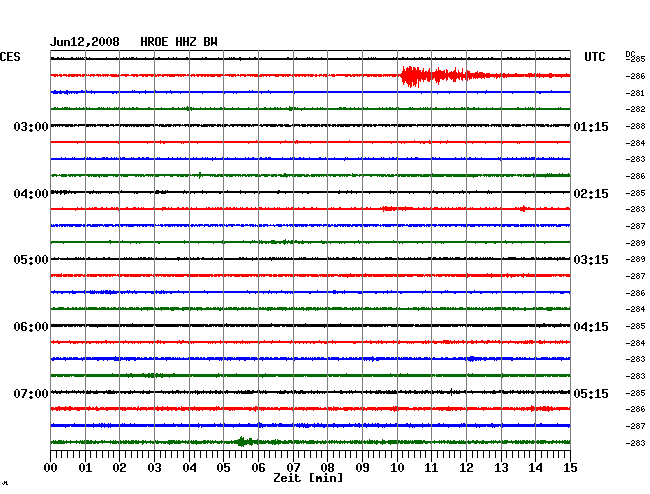Select the channel label HHZ
Screen dimensions: 650x494
point(186,42)
